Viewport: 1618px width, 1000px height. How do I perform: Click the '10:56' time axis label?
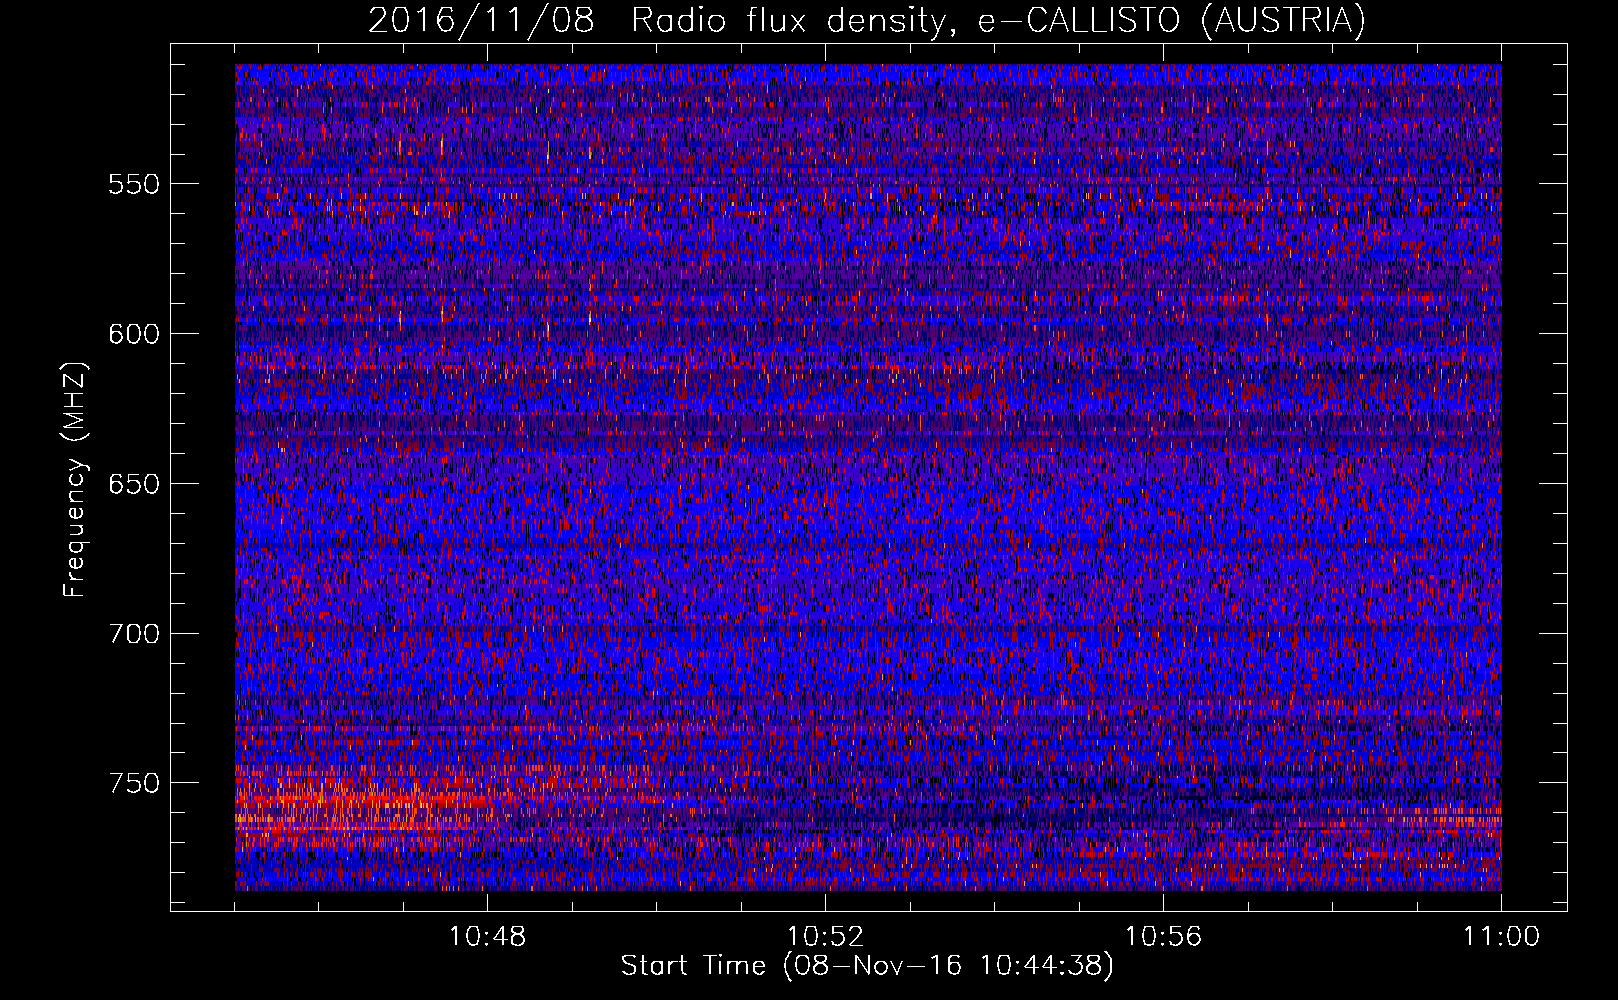(x=1164, y=937)
